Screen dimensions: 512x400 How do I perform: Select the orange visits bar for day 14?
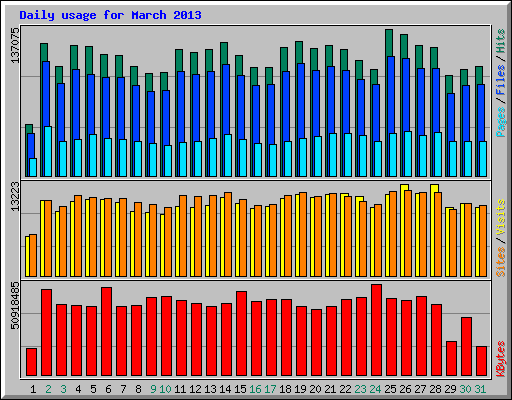(228, 234)
